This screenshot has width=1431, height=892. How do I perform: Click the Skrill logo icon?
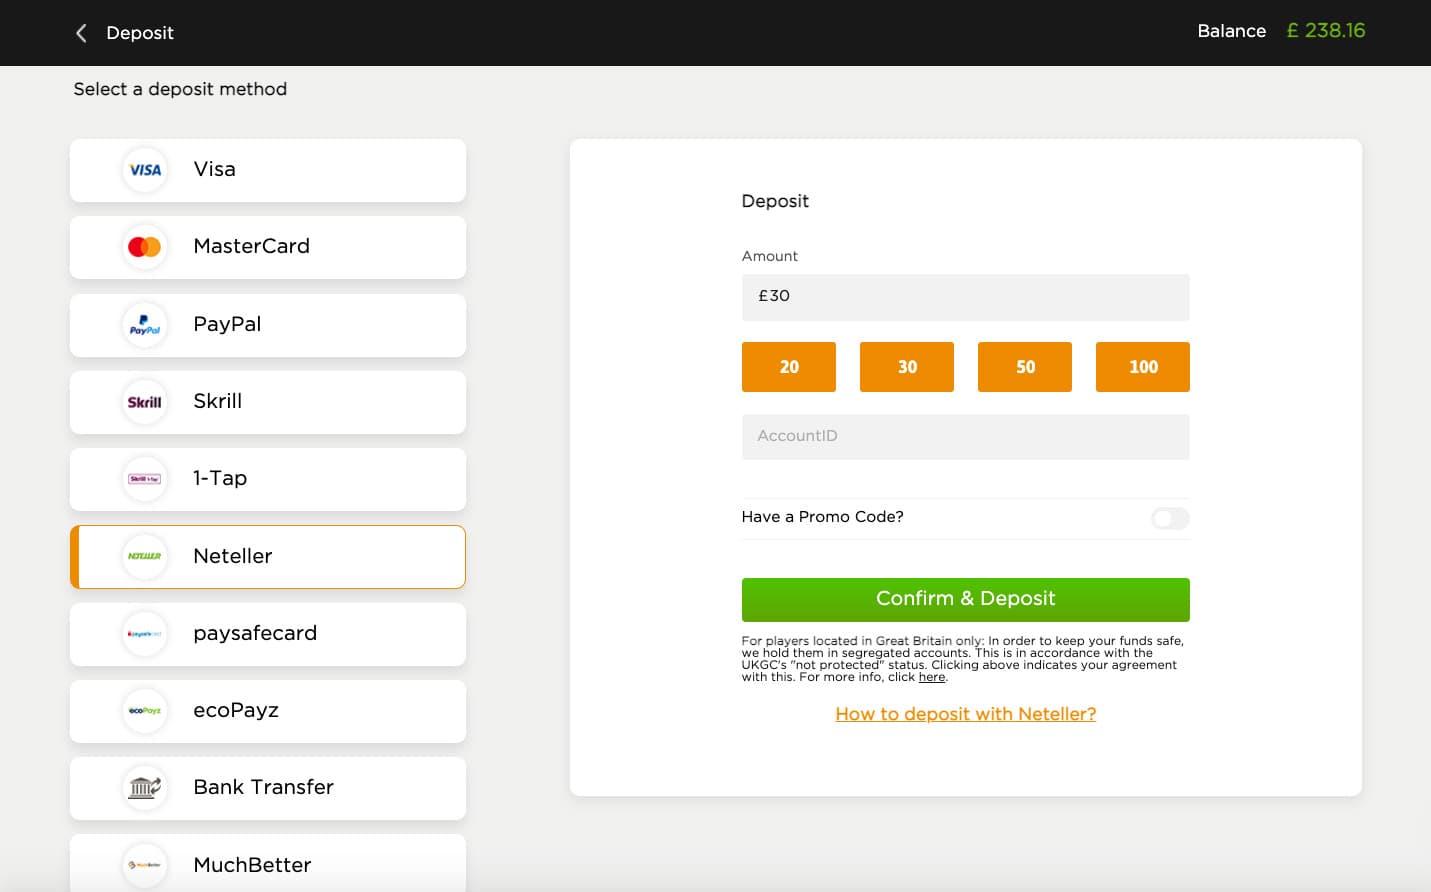tap(145, 402)
